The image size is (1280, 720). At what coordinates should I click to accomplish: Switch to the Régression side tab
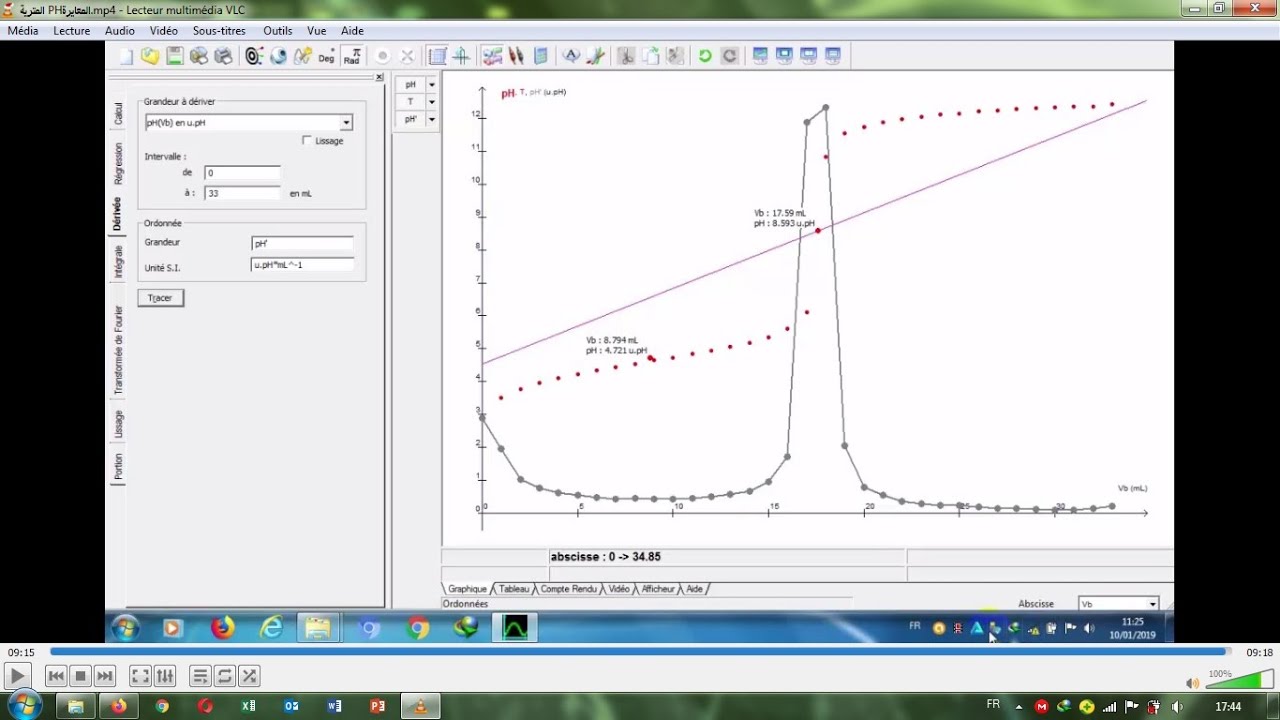(118, 163)
